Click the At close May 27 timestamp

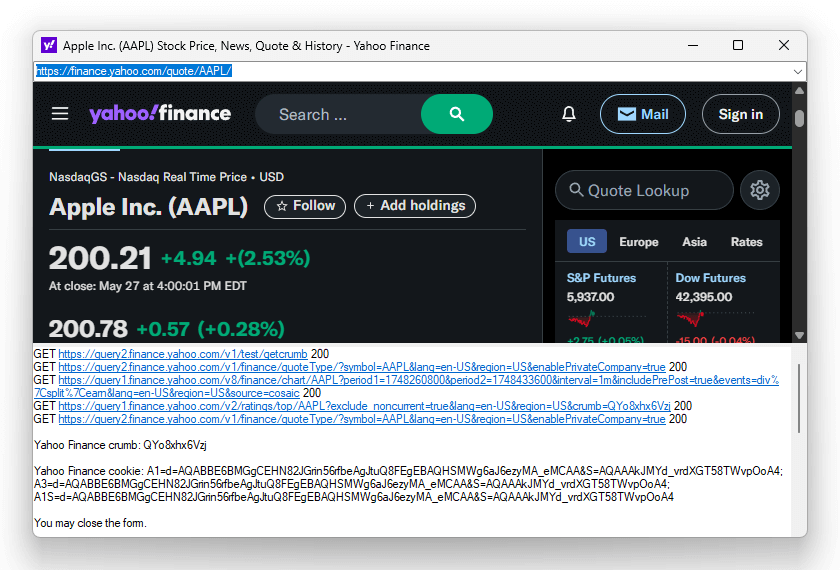(x=148, y=286)
